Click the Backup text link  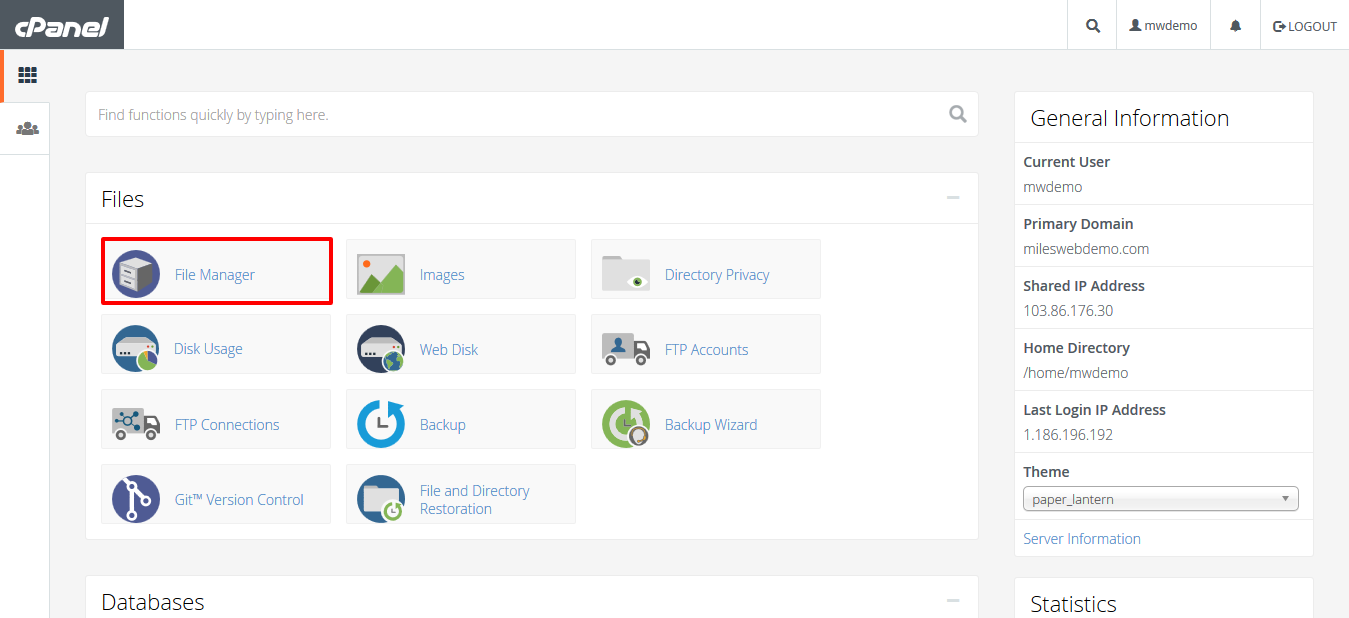[x=443, y=424]
